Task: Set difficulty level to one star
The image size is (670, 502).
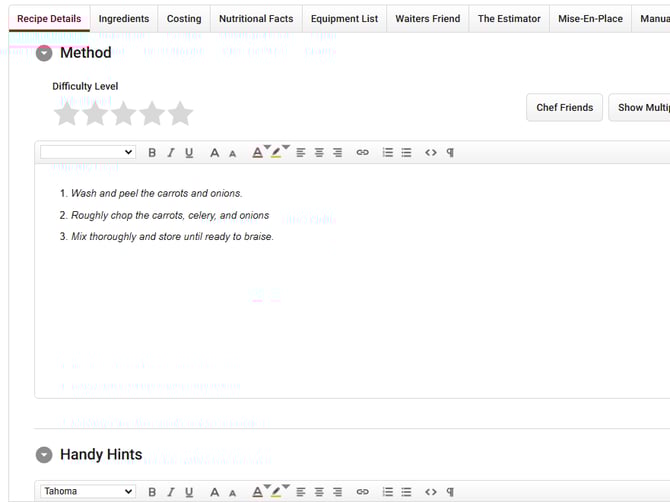Action: (x=66, y=114)
